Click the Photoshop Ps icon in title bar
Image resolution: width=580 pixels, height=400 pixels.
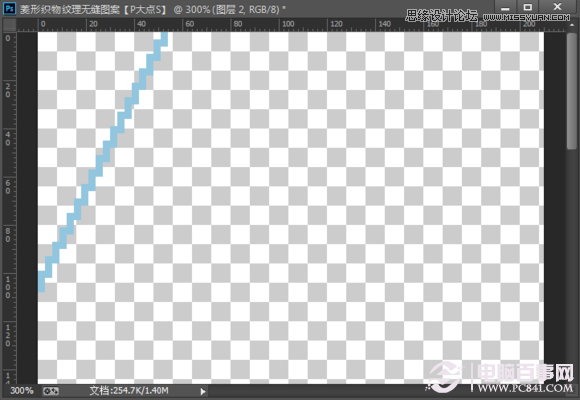click(9, 8)
